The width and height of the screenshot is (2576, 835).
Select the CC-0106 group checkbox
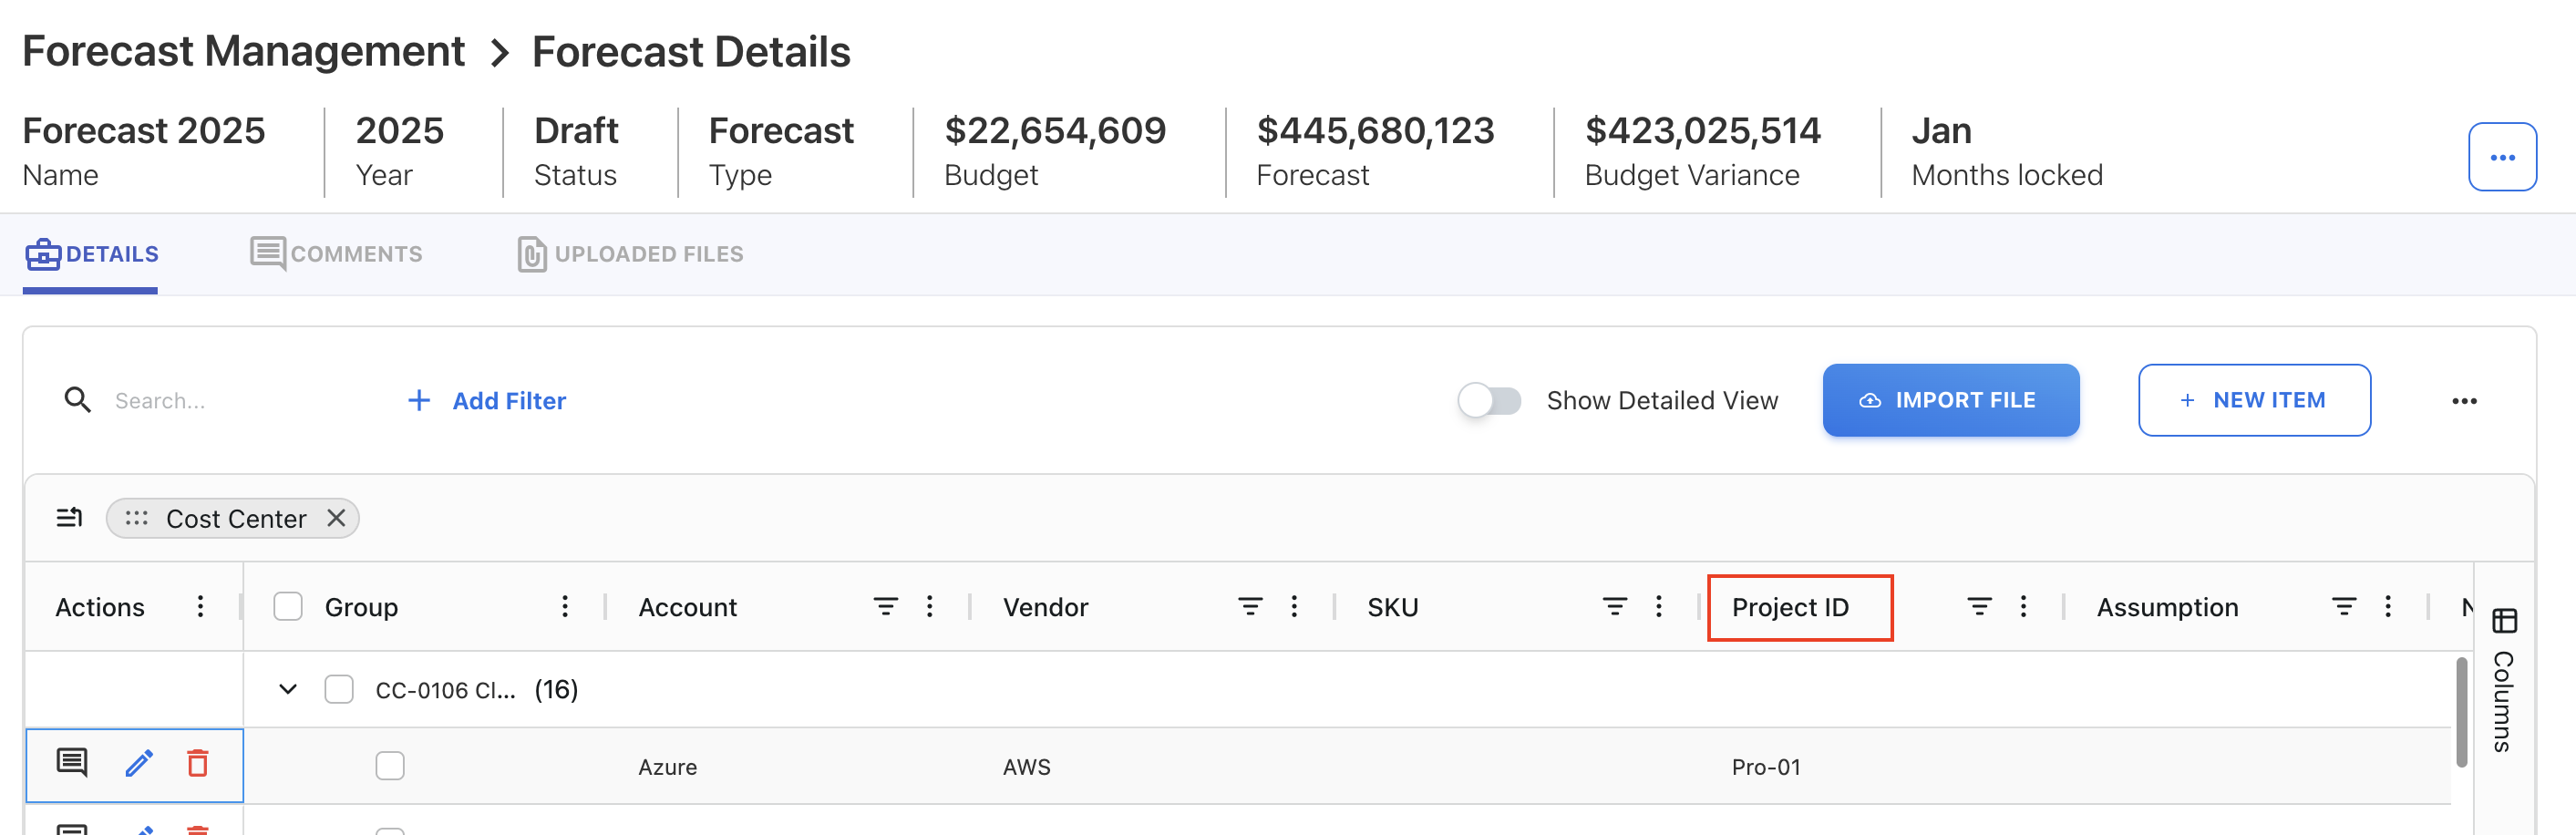[x=339, y=689]
